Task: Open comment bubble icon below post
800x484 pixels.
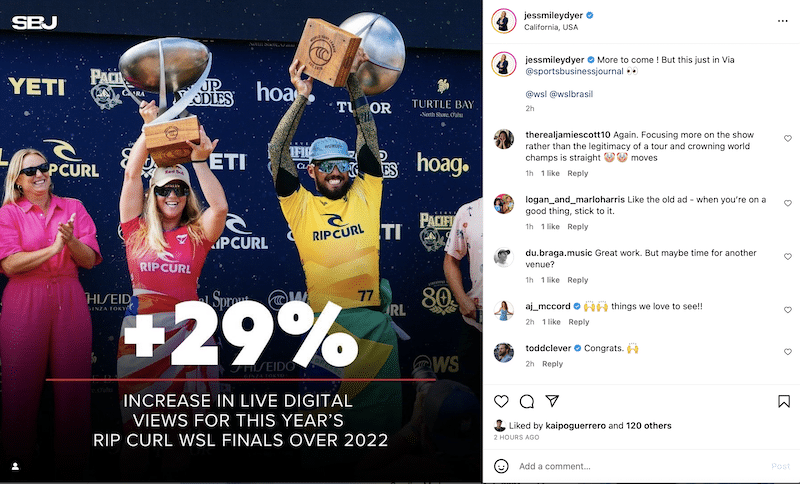Action: point(527,401)
